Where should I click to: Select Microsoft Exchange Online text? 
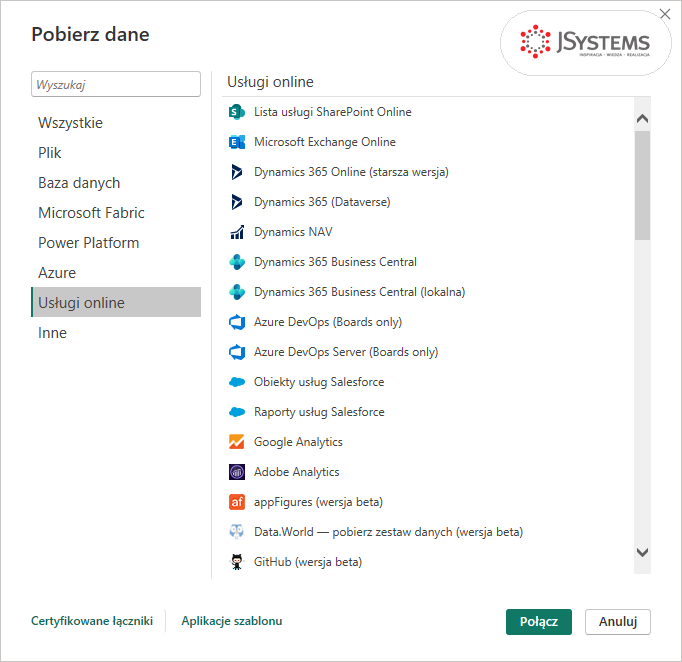[x=325, y=142]
